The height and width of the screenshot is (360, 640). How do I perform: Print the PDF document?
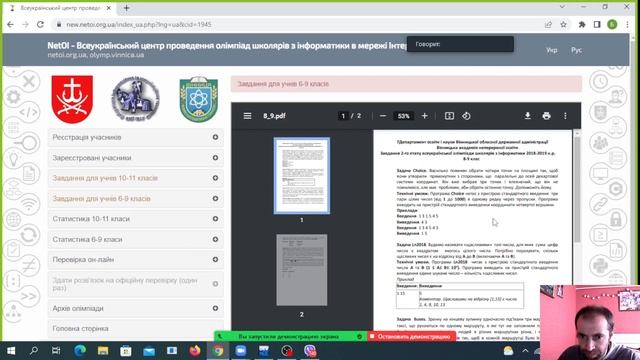coord(546,116)
